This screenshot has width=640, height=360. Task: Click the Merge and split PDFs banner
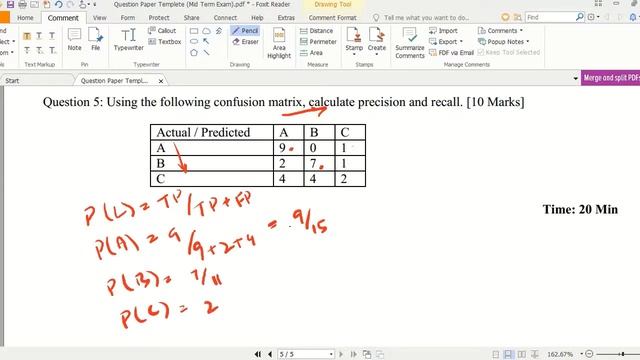pos(611,78)
